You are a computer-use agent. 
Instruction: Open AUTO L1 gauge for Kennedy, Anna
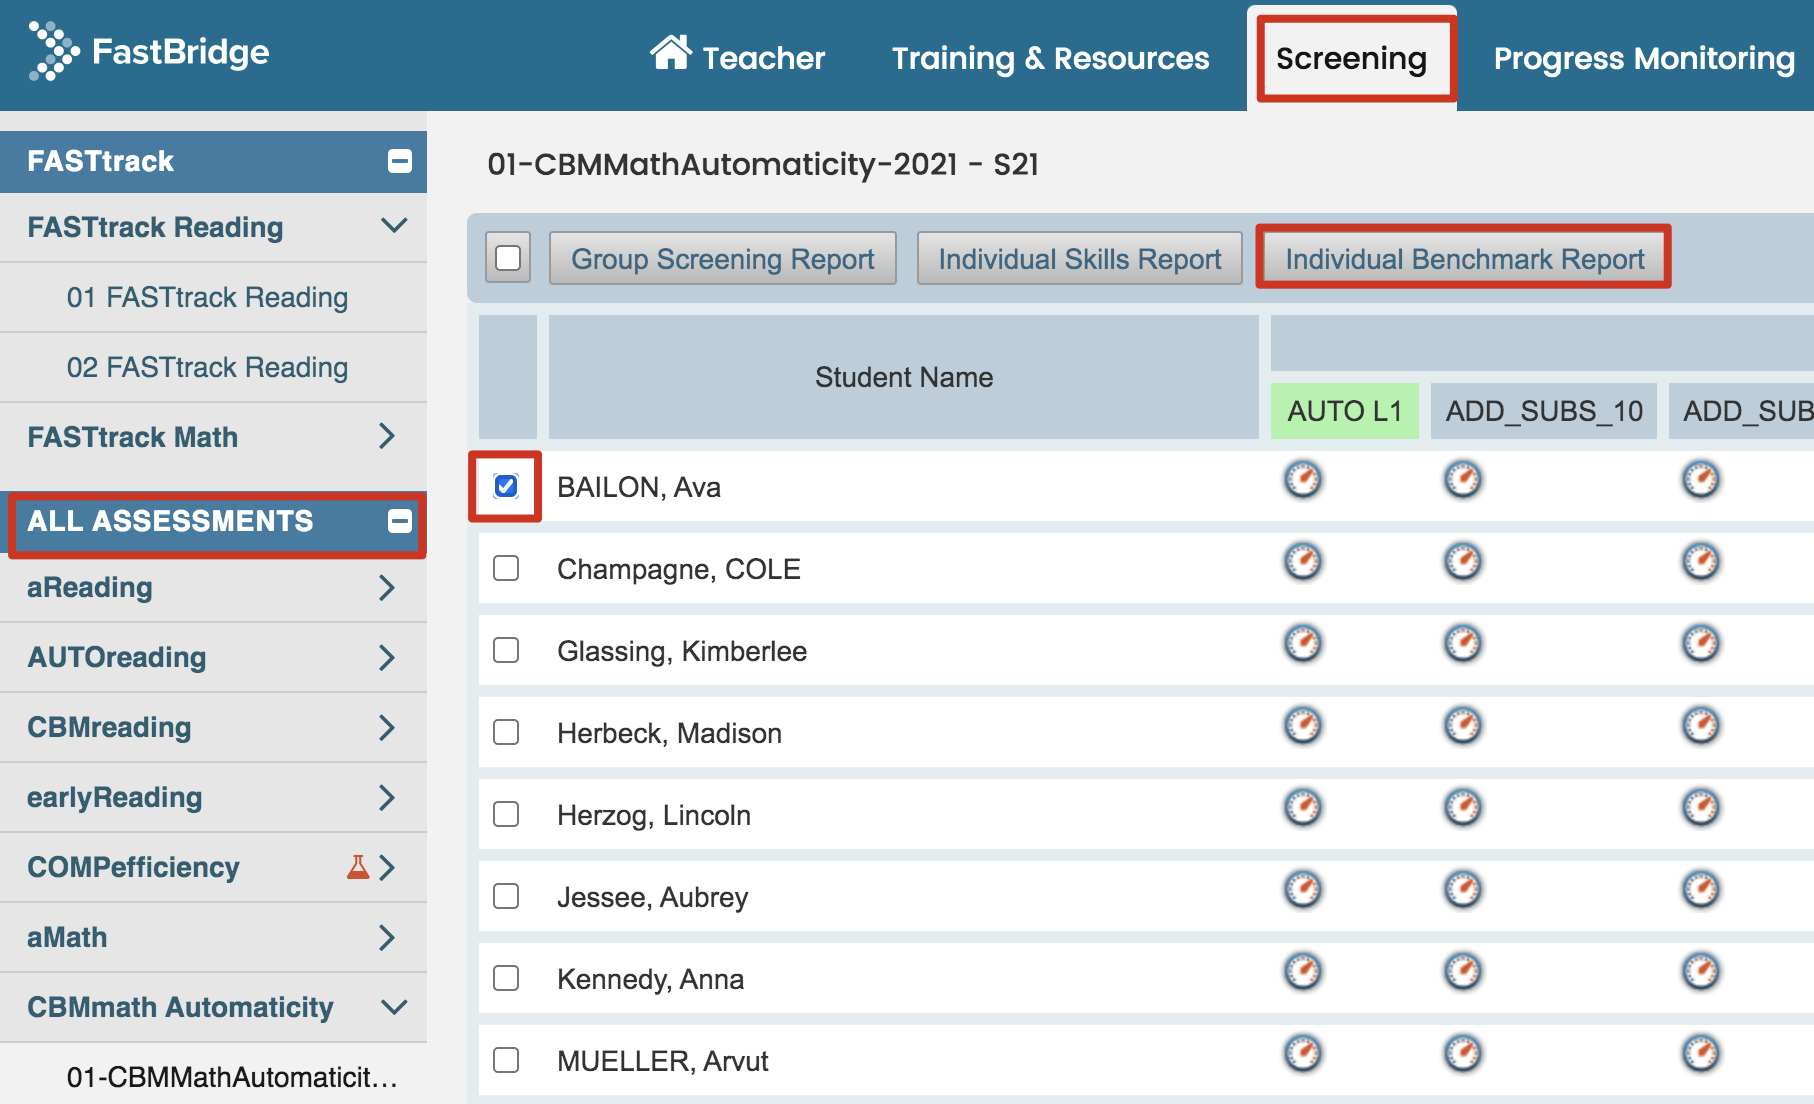(1302, 972)
